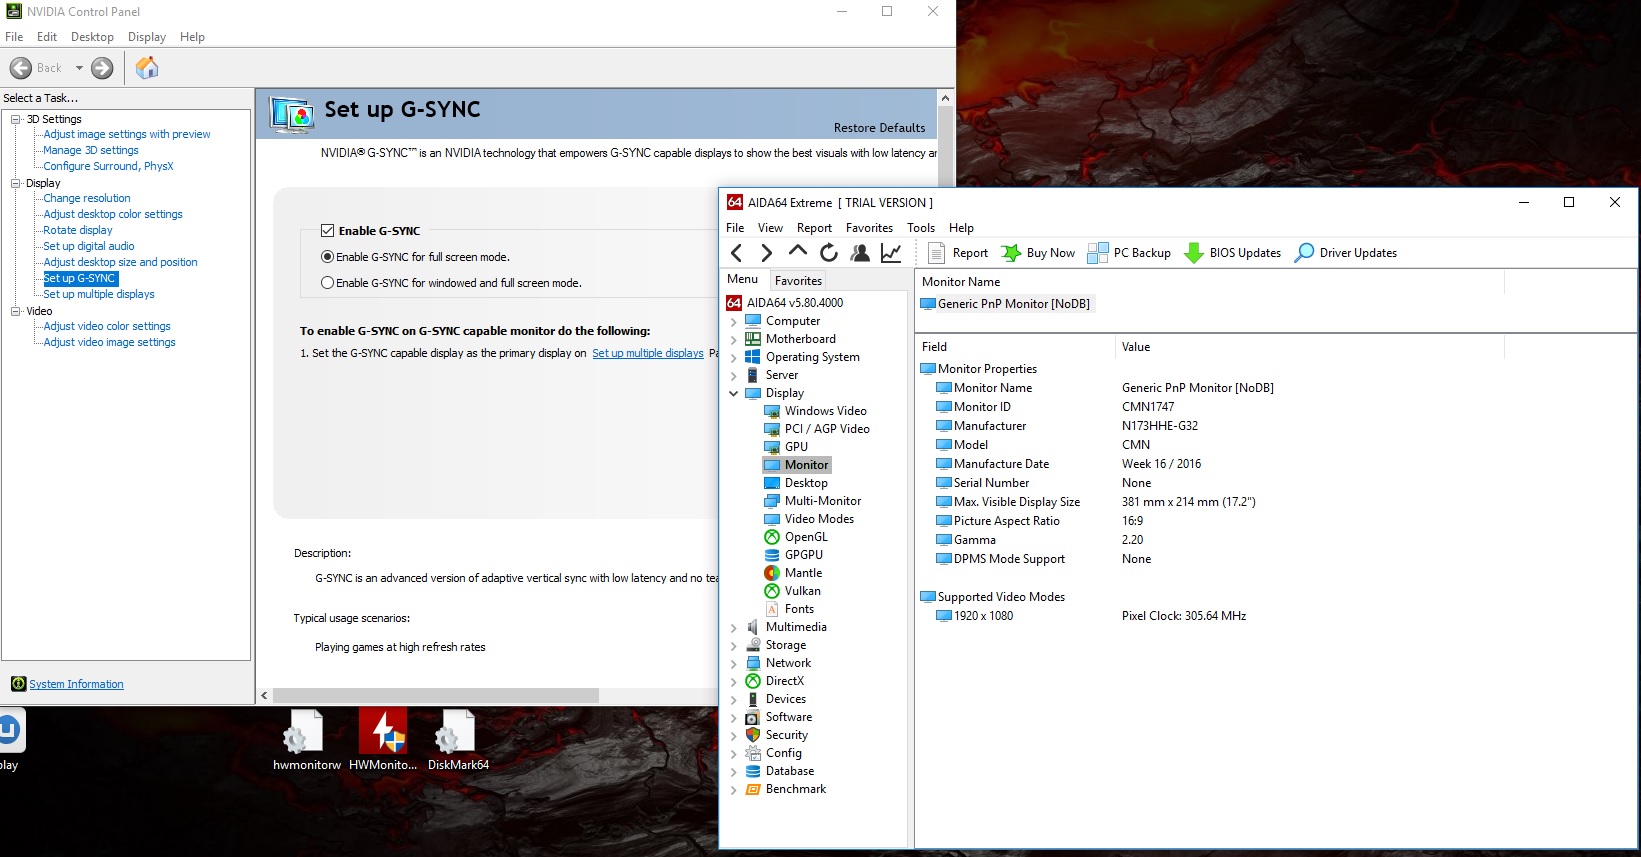Open Manage 3D settings task
This screenshot has height=857, width=1641.
tap(91, 150)
